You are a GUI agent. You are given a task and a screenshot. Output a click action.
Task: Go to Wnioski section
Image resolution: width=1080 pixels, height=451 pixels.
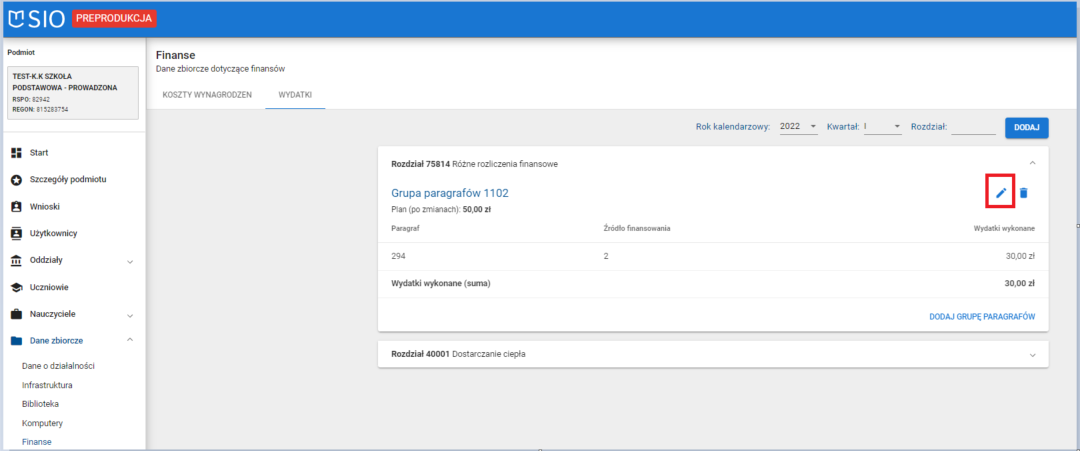pyautogui.click(x=46, y=207)
